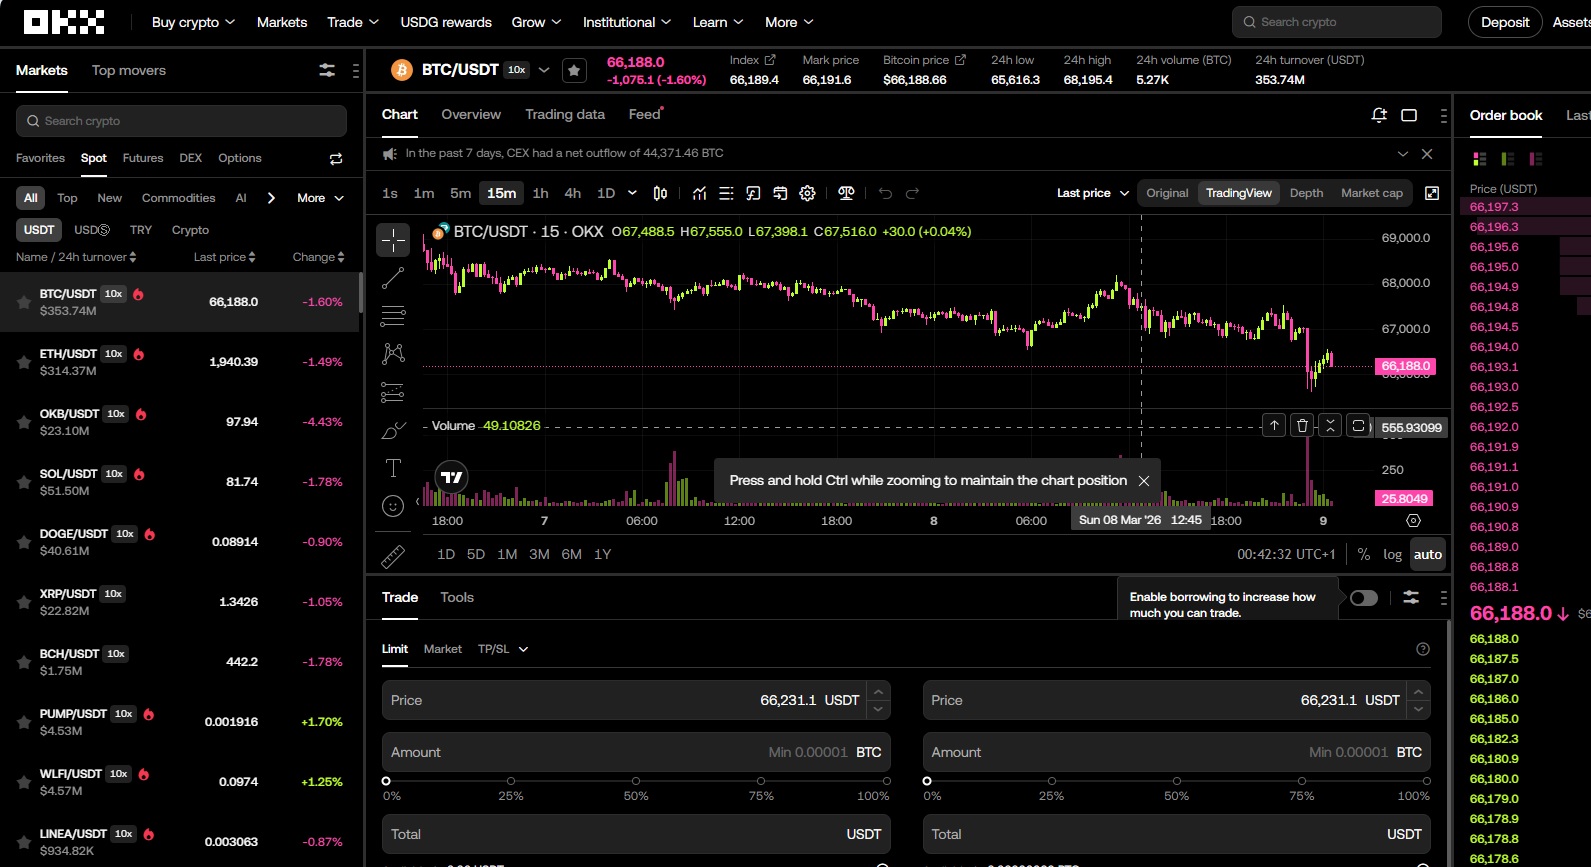Change chart layout square icon
Screen dimensions: 1591x867
pyautogui.click(x=1409, y=115)
